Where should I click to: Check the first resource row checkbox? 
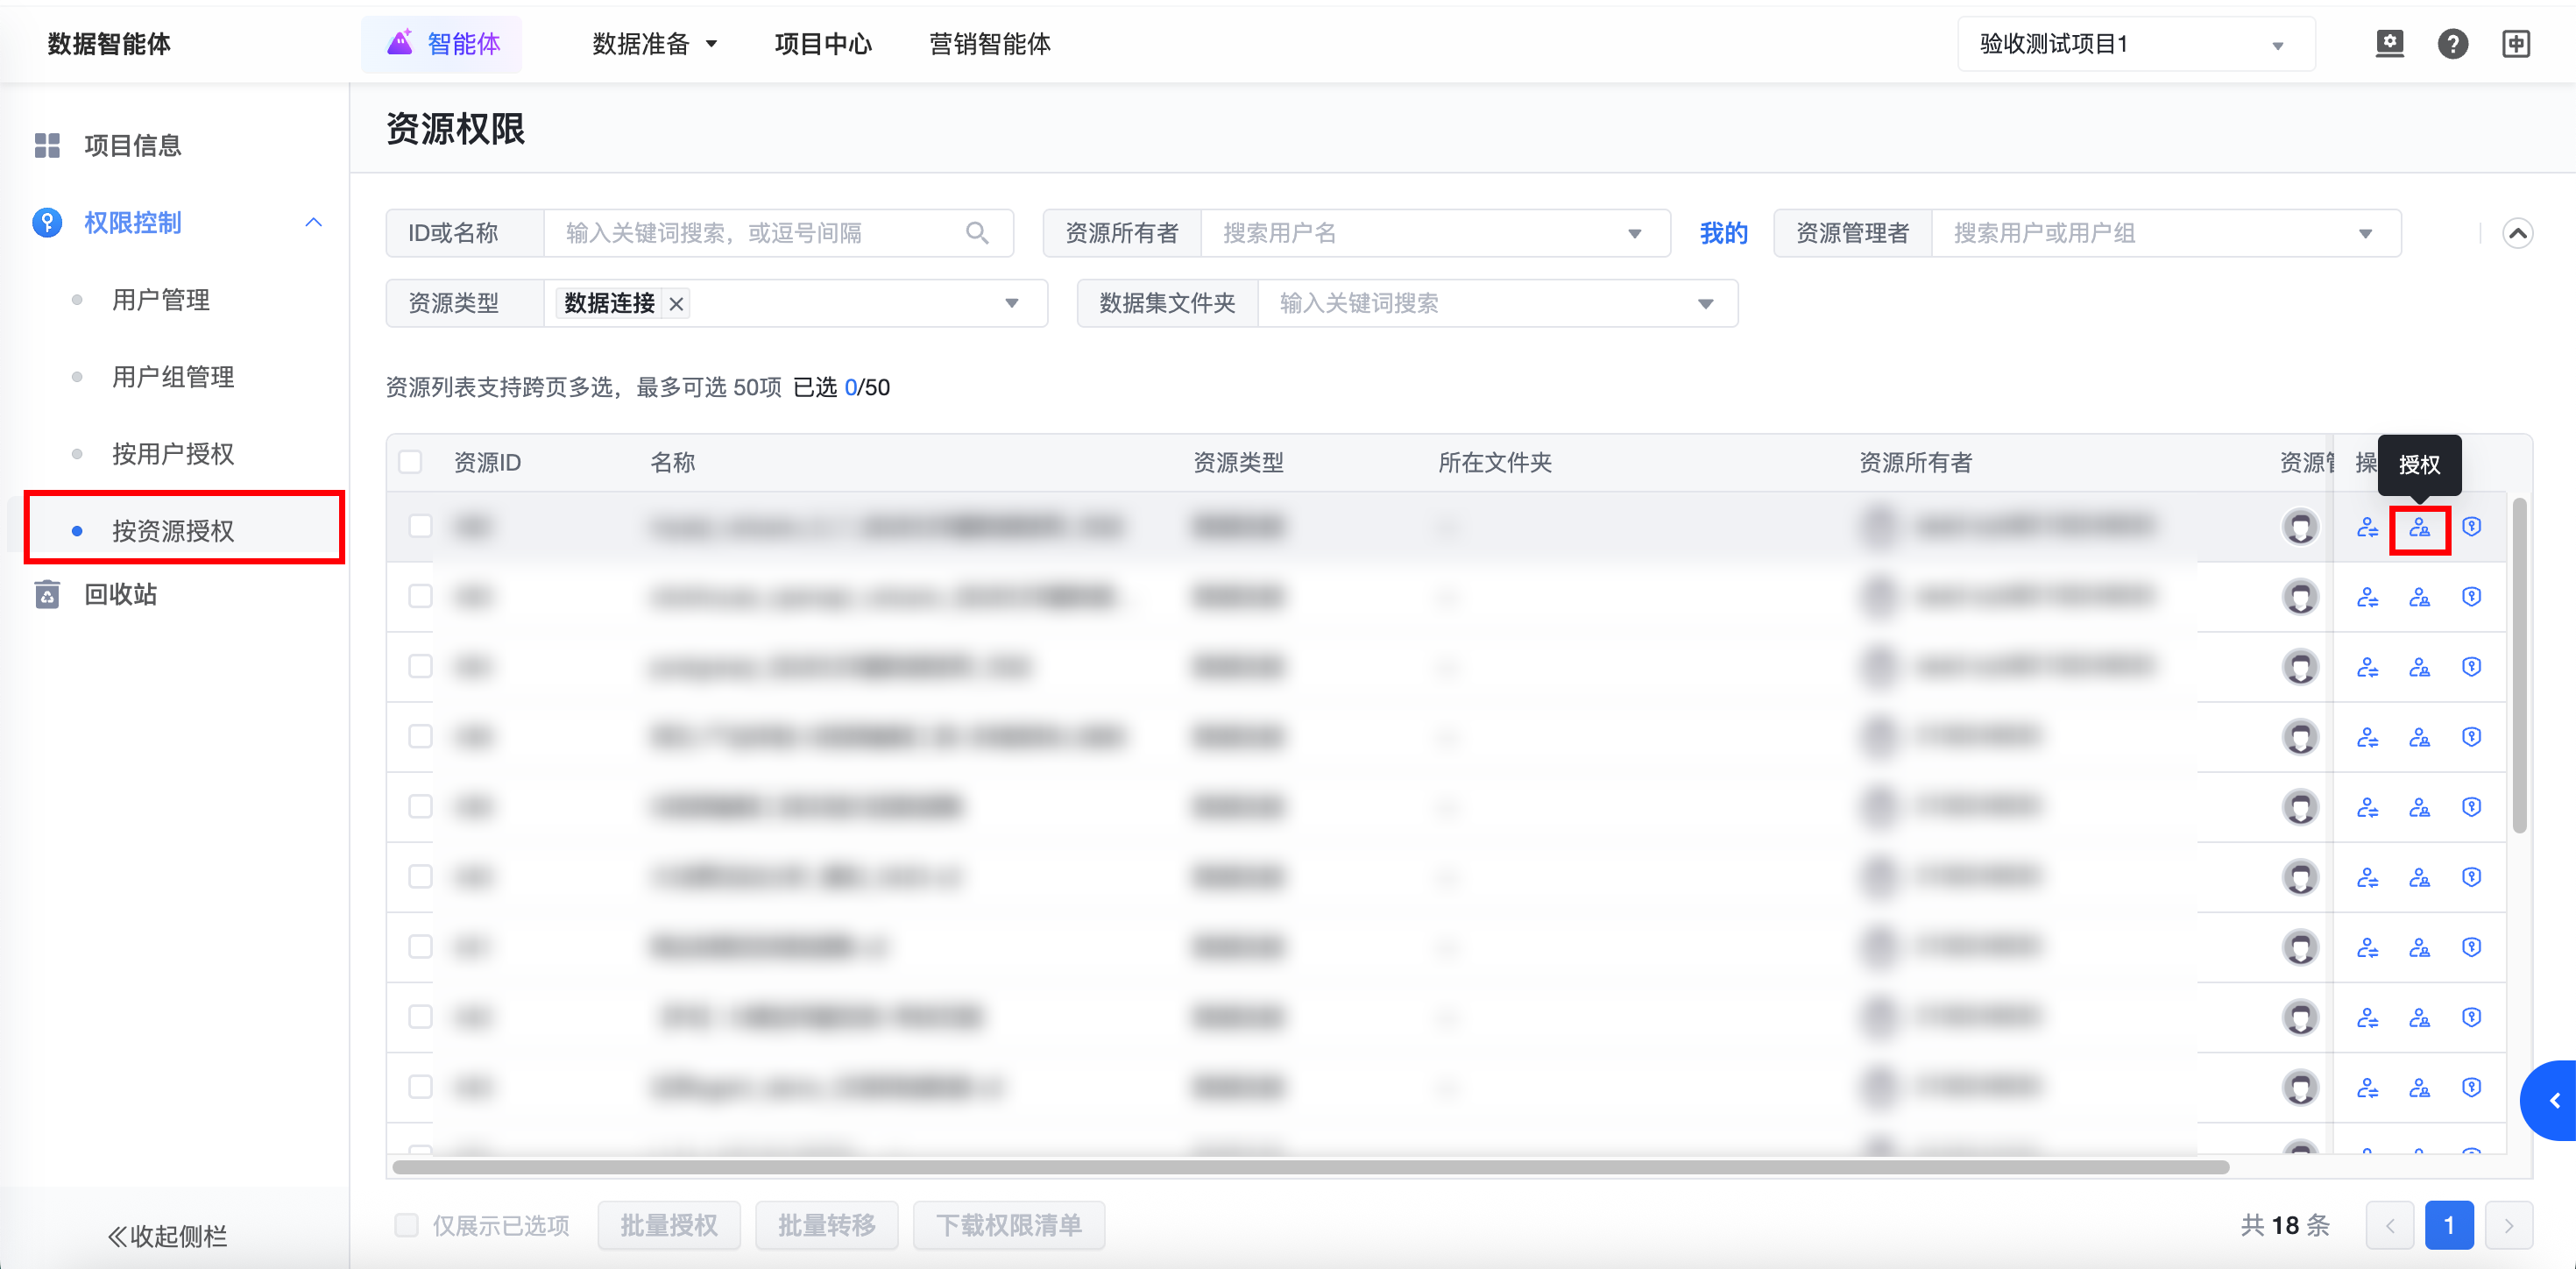pos(420,526)
